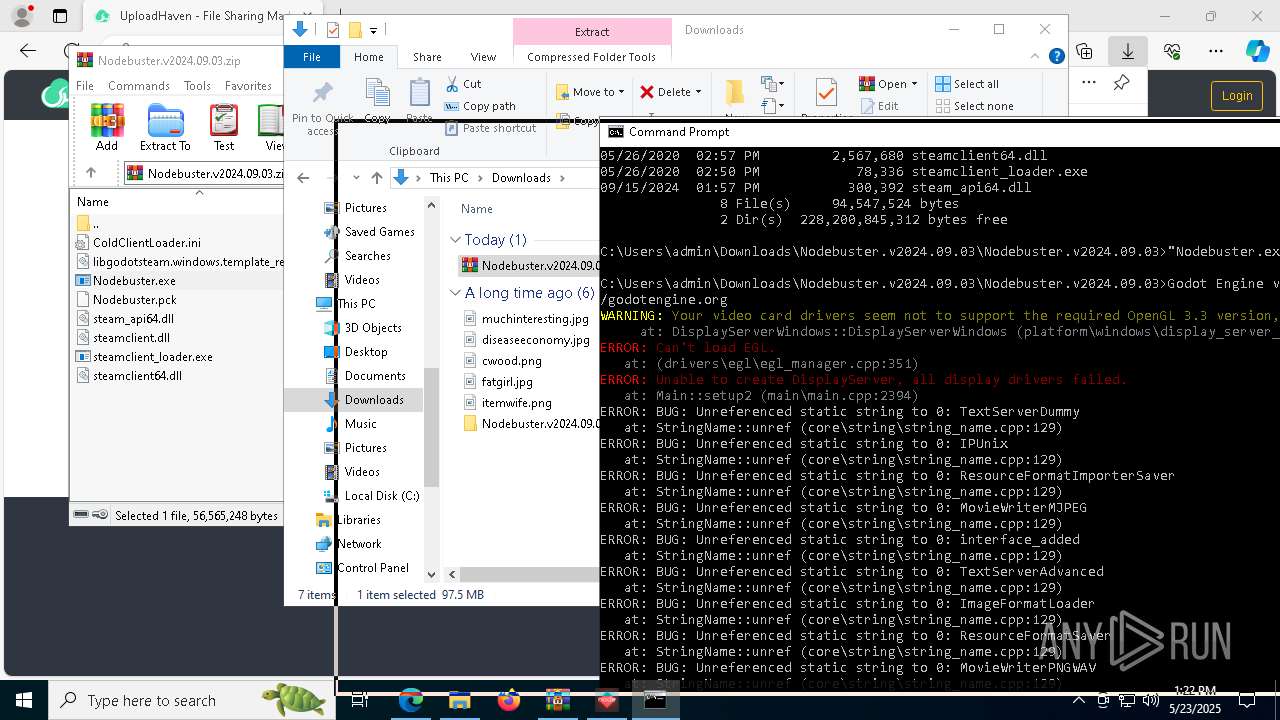Click navigation pane scrollbar down arrow
Screen dimensions: 1280x720
pyautogui.click(x=432, y=574)
